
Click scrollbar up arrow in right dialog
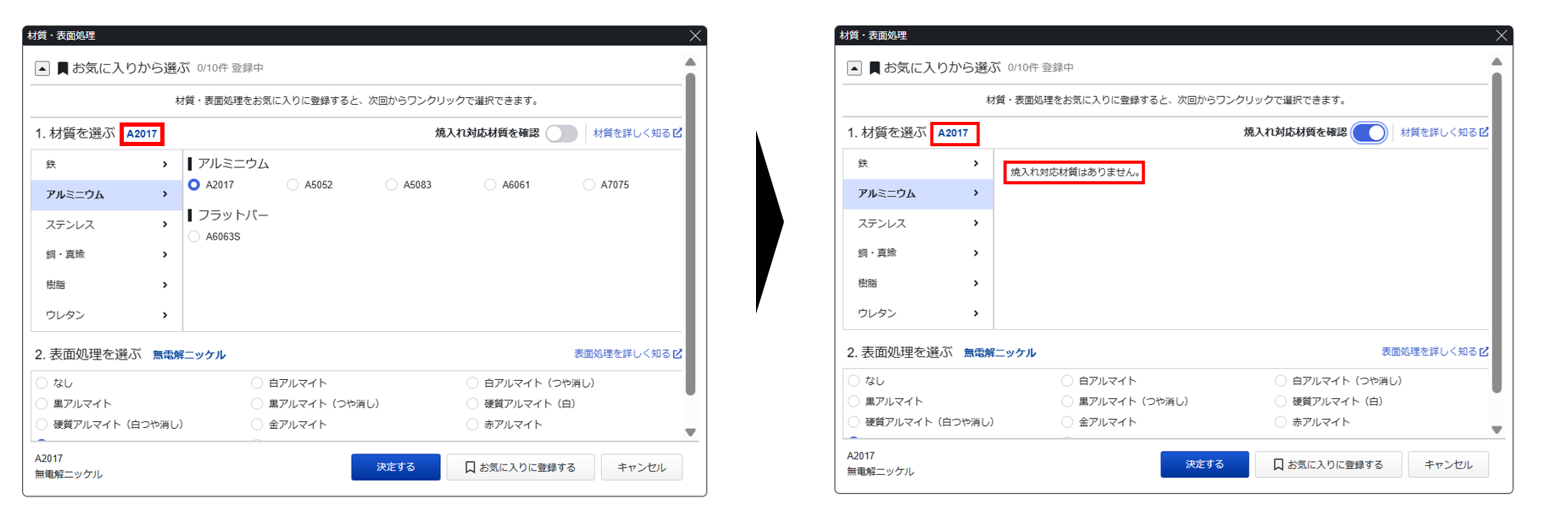(x=1496, y=61)
